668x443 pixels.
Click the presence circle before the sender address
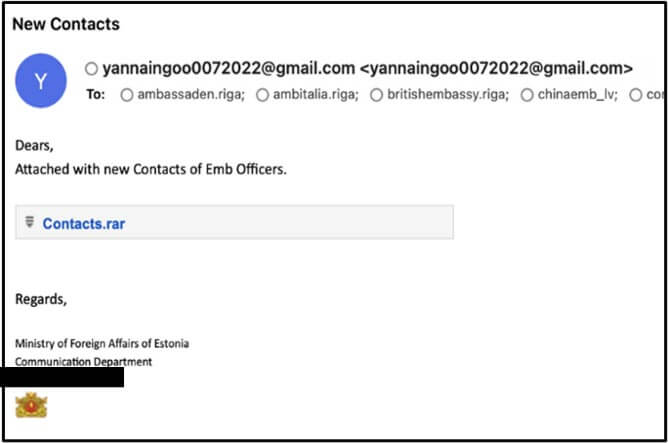tap(92, 69)
